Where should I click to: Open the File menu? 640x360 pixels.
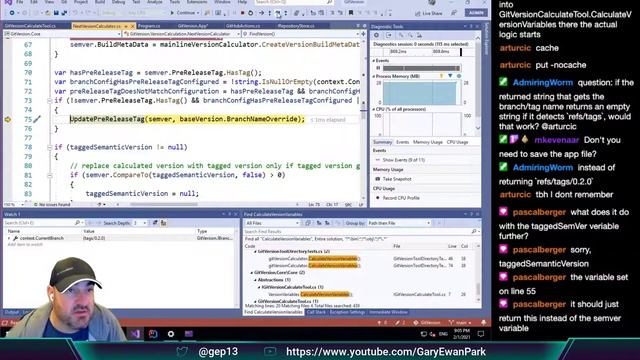19,2
